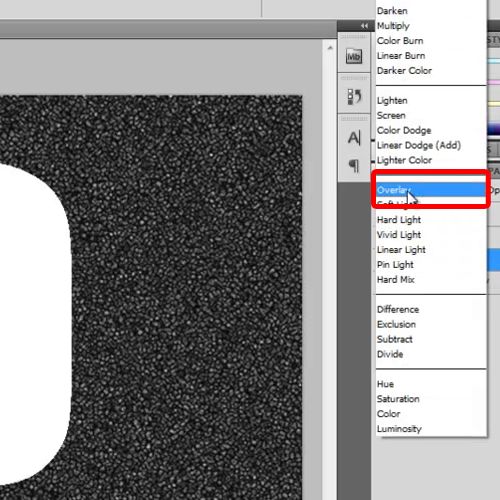Click the canvas scrollbar up arrow

(x=330, y=48)
